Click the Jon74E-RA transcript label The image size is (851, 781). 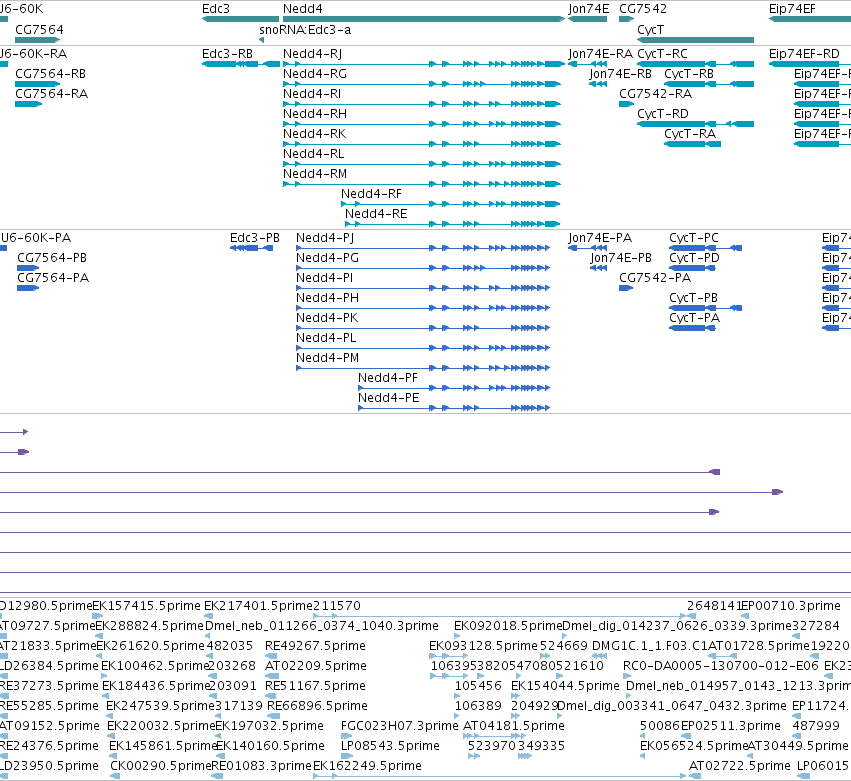click(600, 54)
